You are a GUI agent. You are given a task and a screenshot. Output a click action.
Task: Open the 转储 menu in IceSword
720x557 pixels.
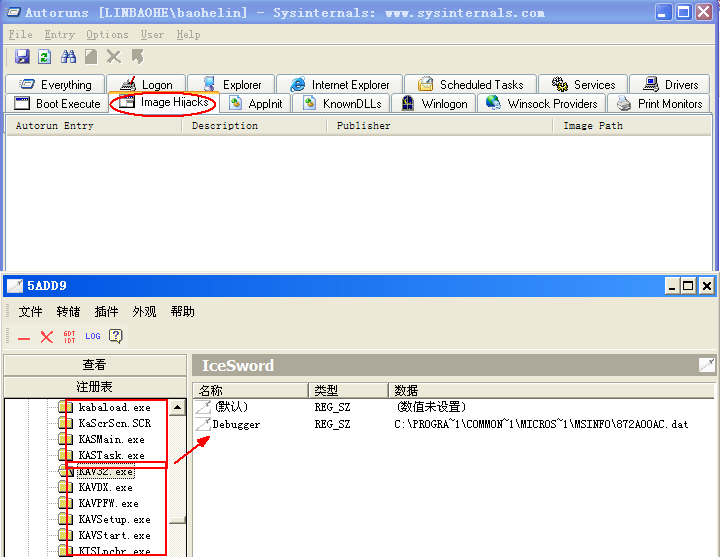pyautogui.click(x=68, y=312)
